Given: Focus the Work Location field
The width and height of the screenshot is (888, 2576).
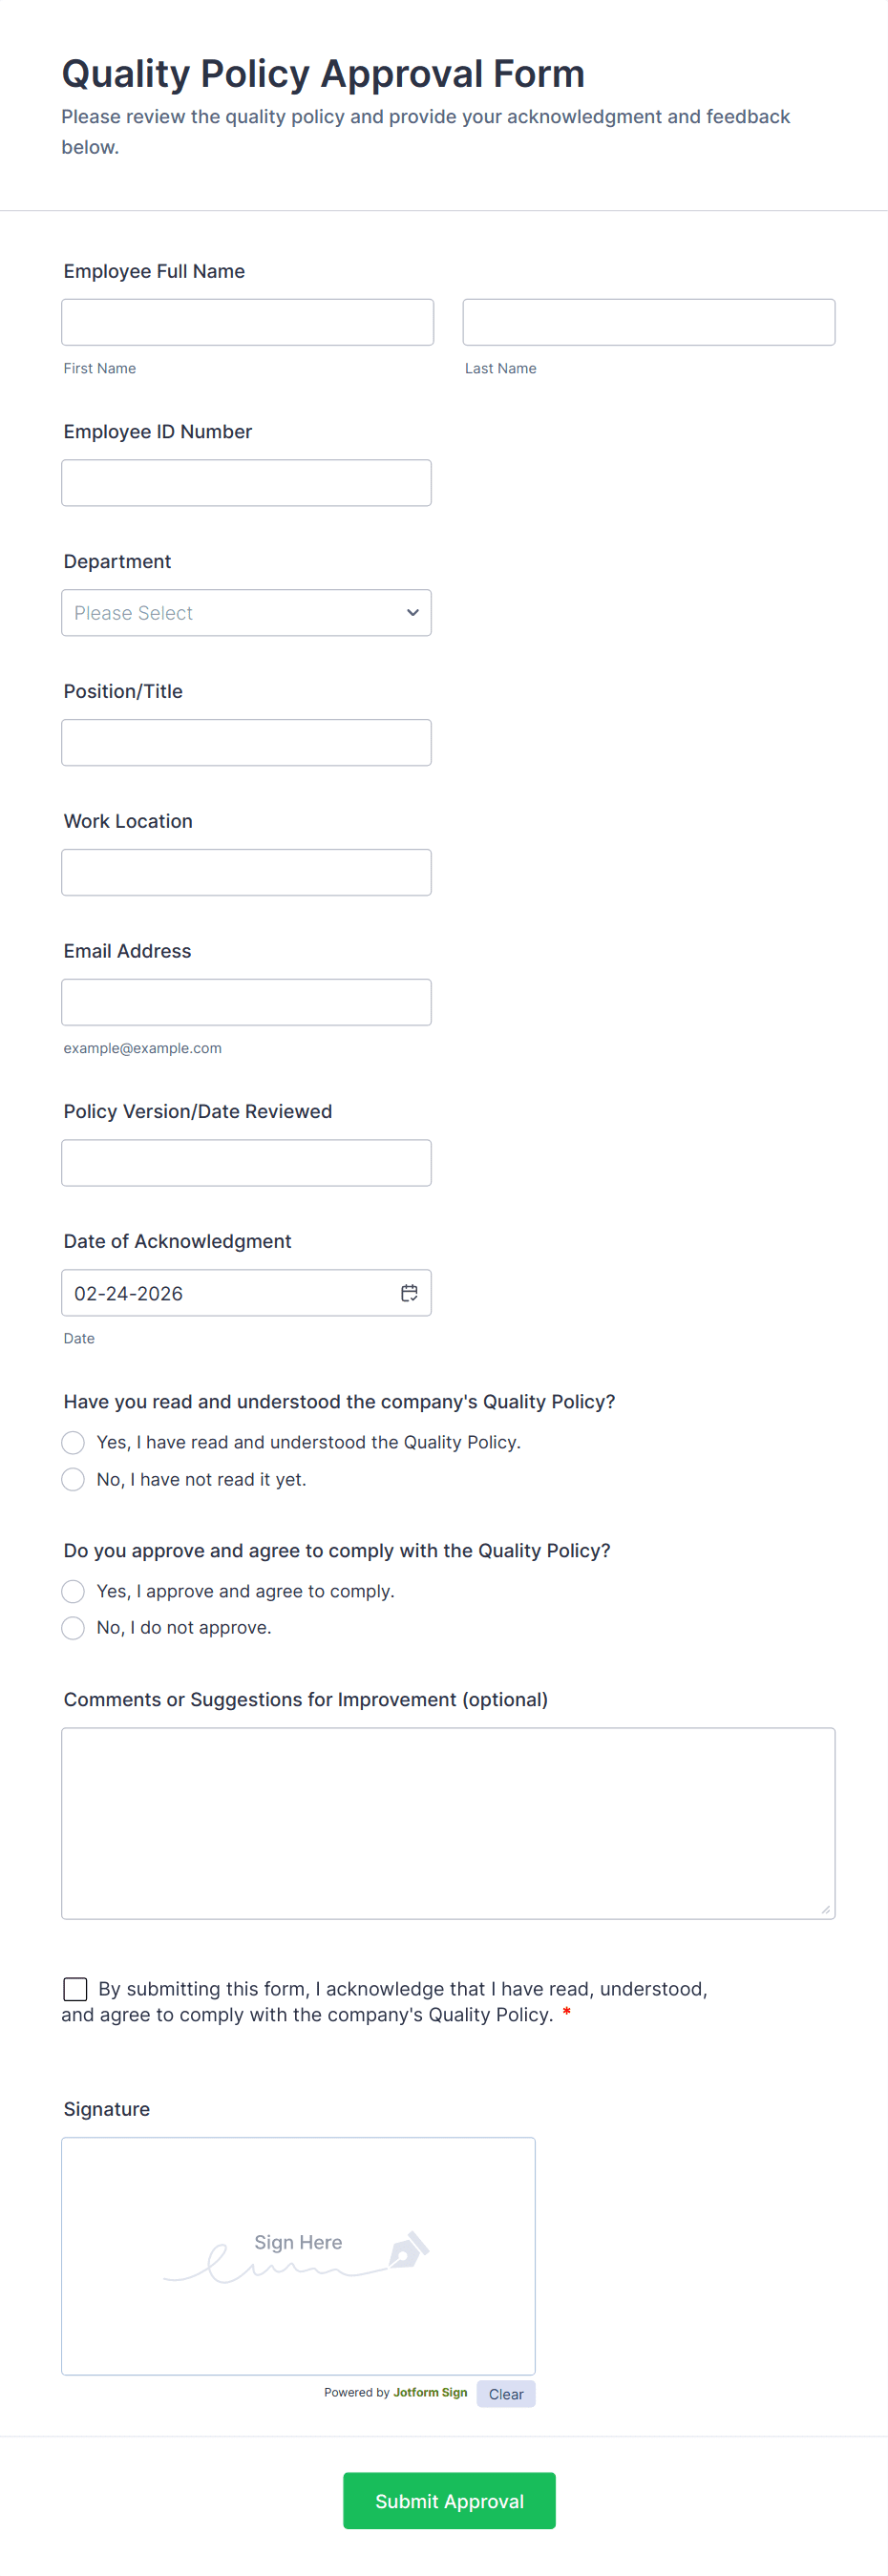Looking at the screenshot, I should tap(246, 873).
